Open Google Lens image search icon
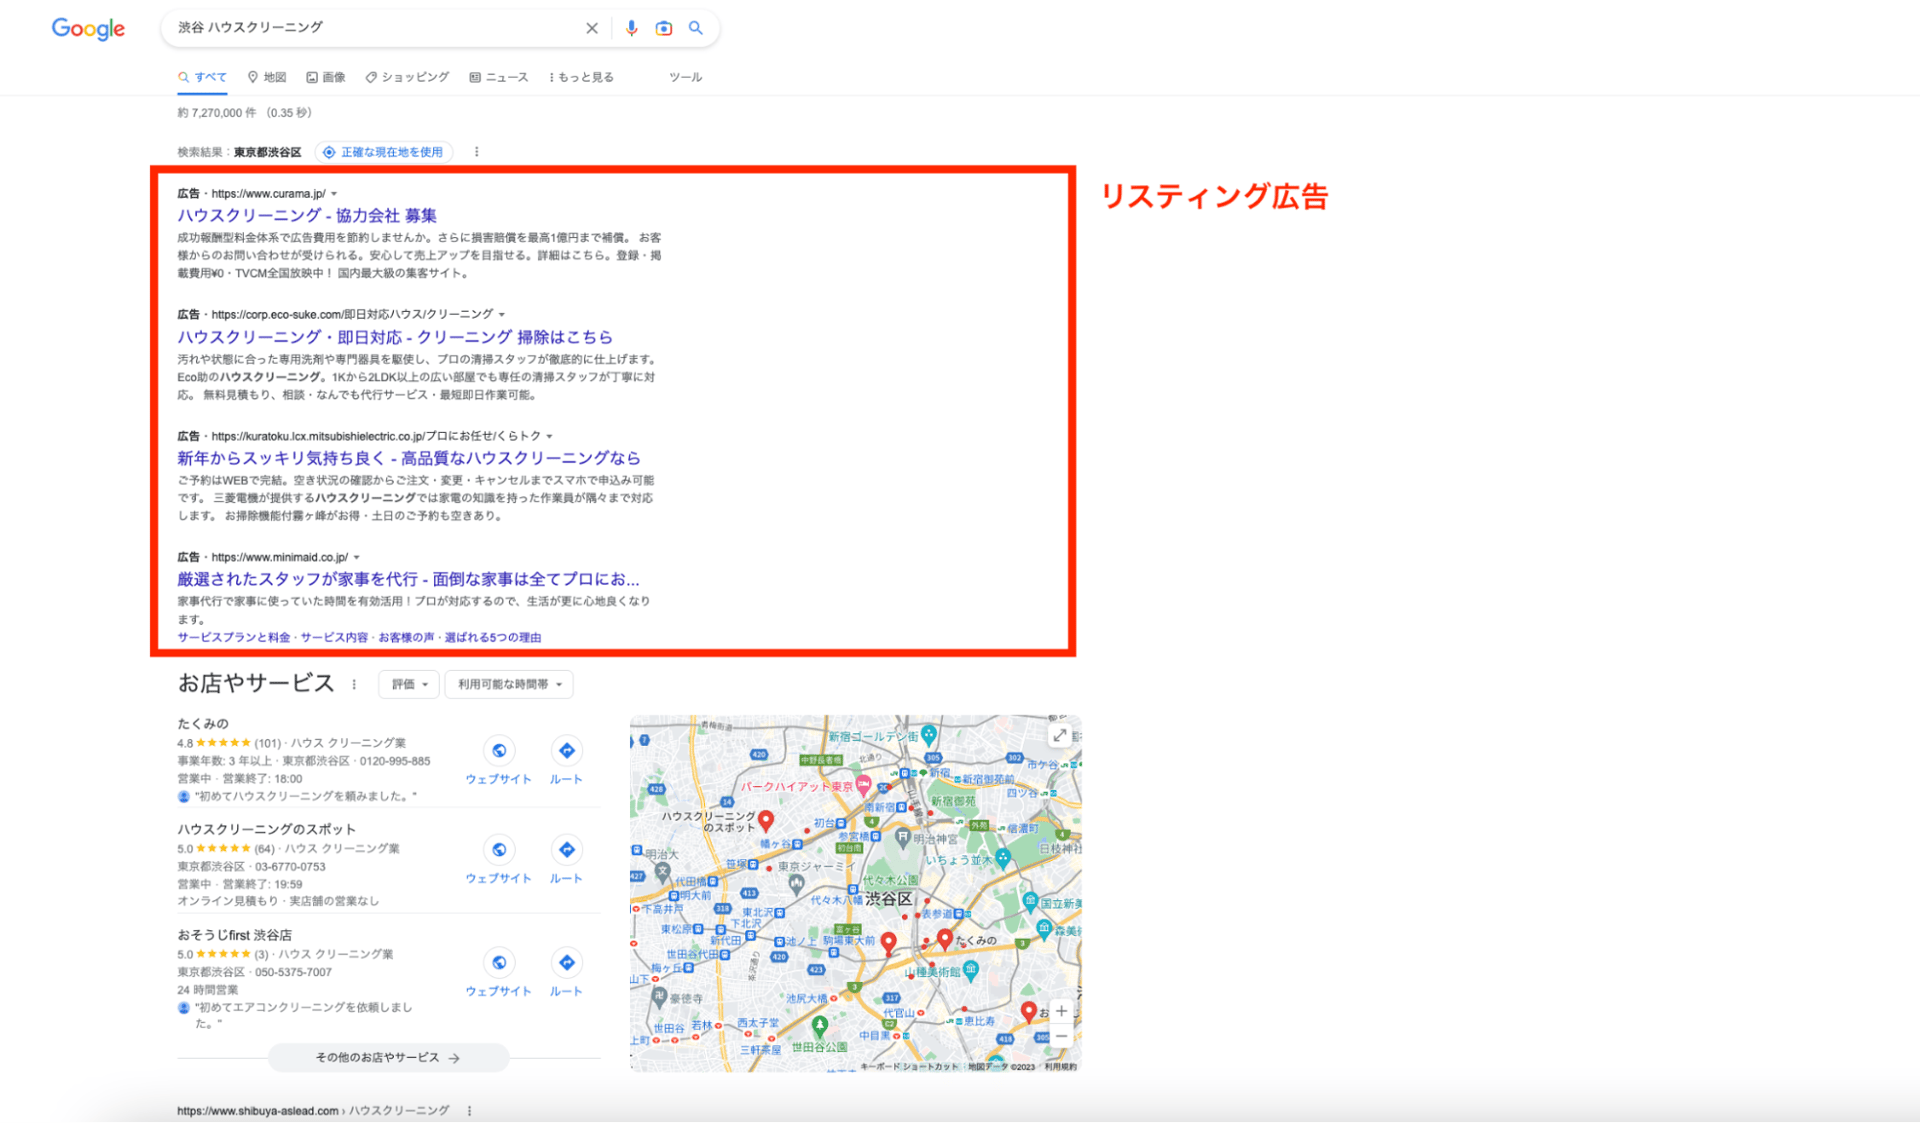Image resolution: width=1920 pixels, height=1123 pixels. (663, 28)
